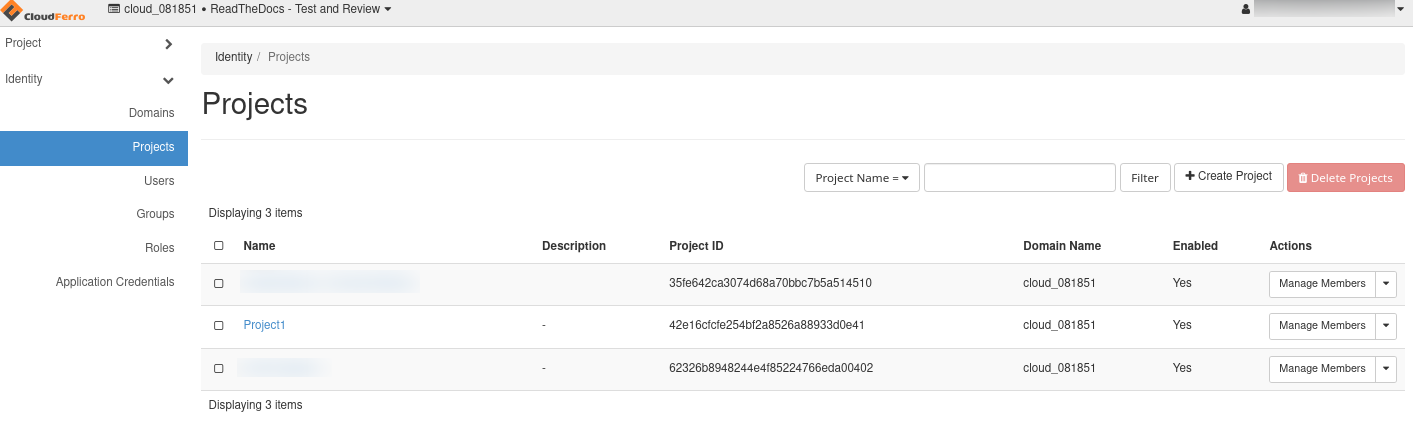Open actions dropdown arrow for project 62326b89
The width and height of the screenshot is (1413, 428).
1386,369
